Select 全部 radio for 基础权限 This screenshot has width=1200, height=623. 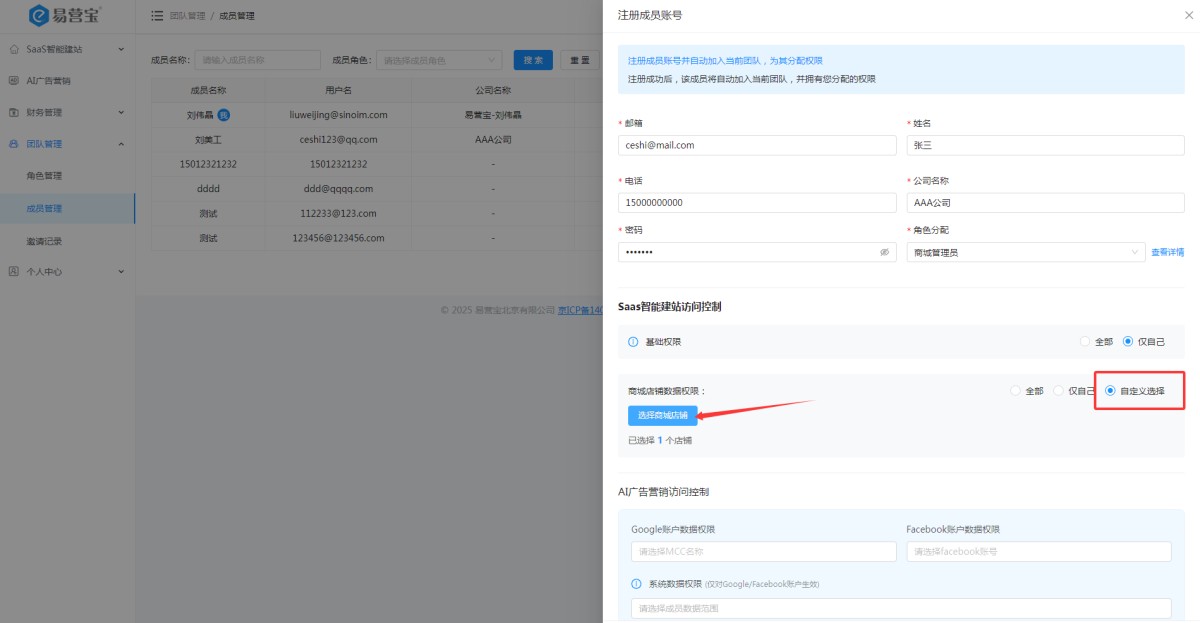[x=1085, y=342]
